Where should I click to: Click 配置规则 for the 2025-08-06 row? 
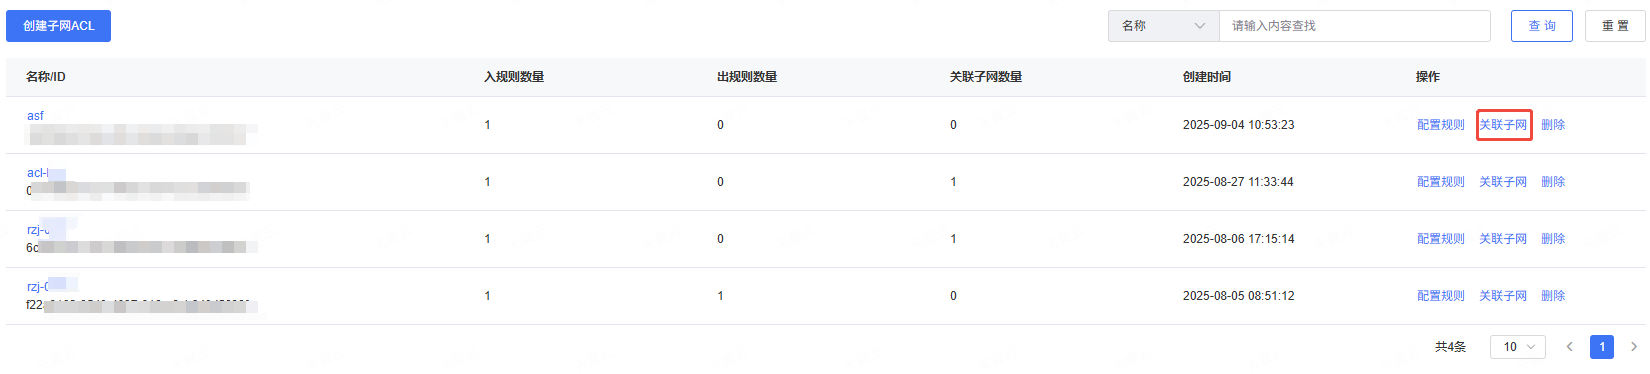click(x=1441, y=239)
